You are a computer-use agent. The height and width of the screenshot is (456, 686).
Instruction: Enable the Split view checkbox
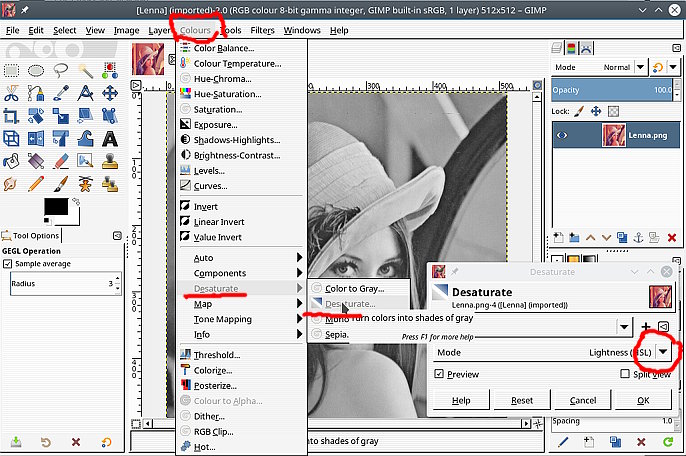tap(625, 374)
